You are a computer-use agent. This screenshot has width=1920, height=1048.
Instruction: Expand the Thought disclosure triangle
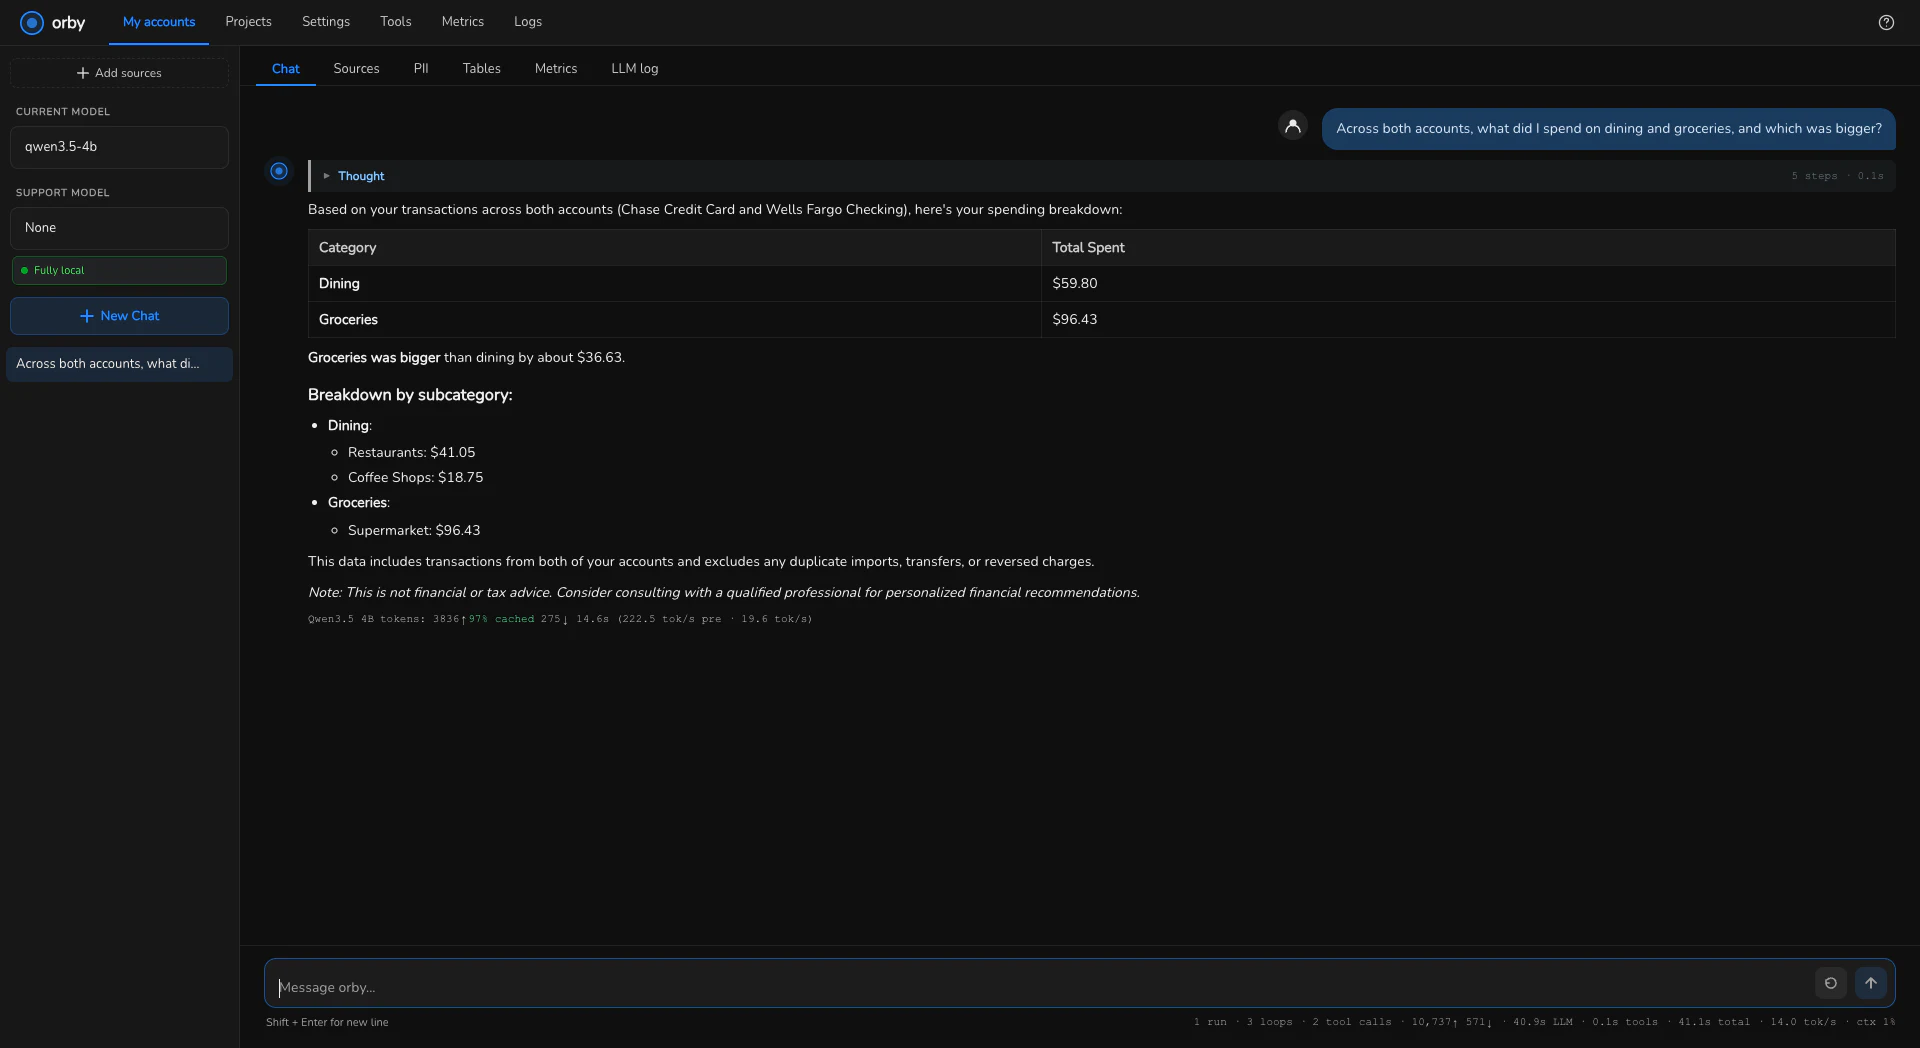point(326,176)
